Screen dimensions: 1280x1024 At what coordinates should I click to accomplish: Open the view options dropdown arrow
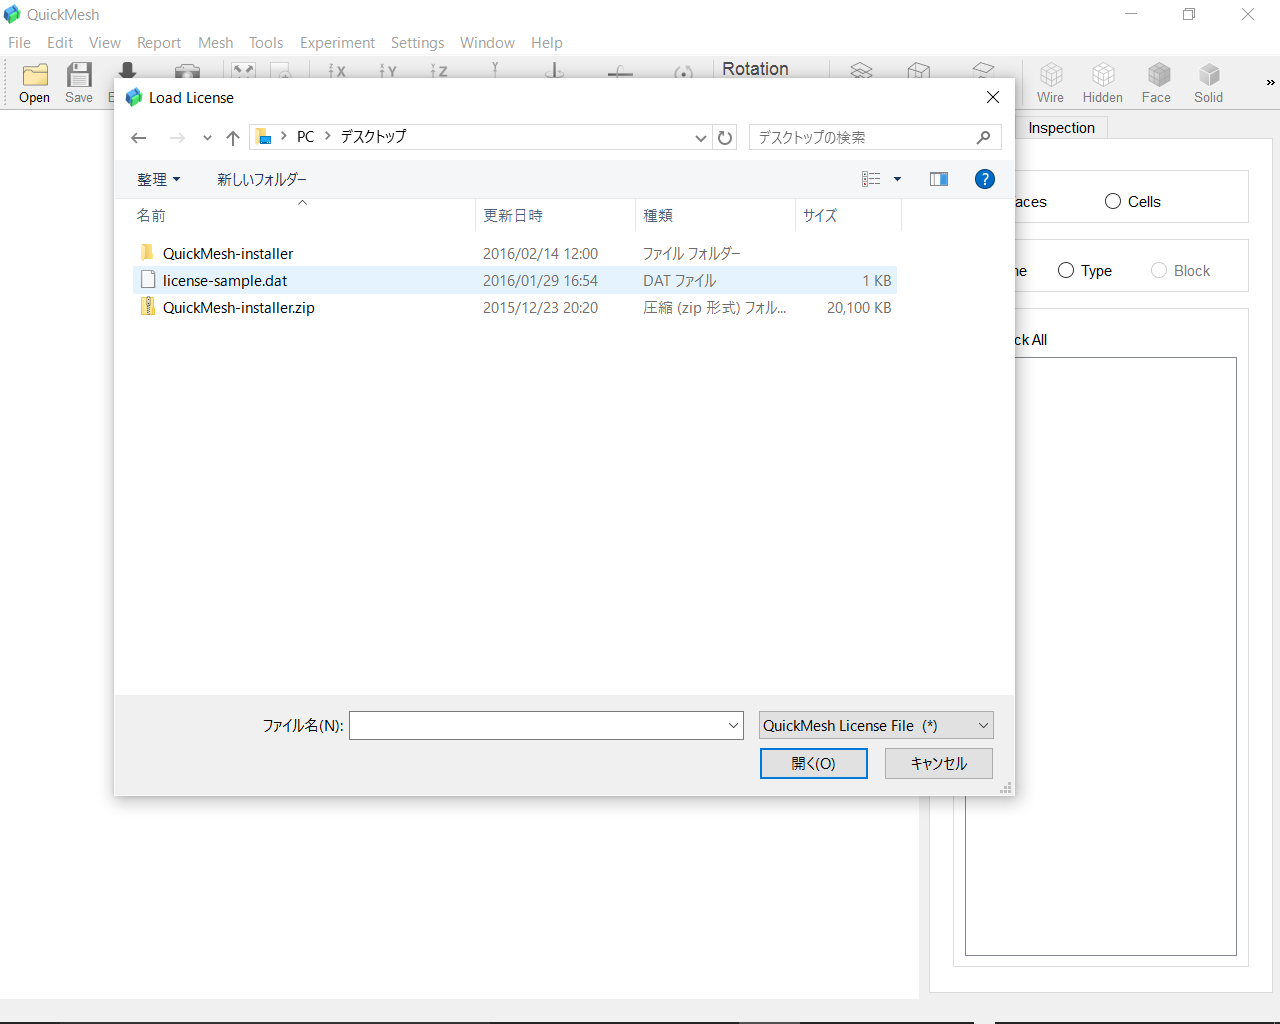pyautogui.click(x=897, y=179)
